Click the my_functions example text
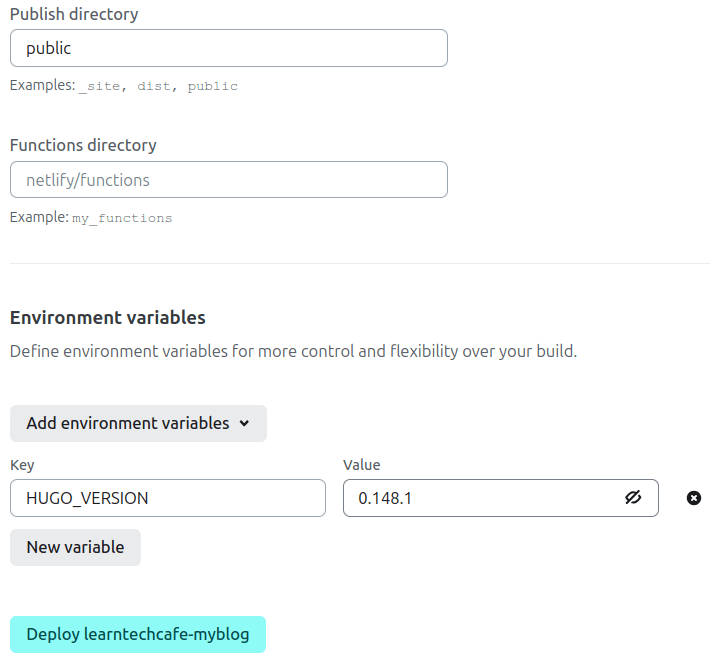 click(122, 218)
